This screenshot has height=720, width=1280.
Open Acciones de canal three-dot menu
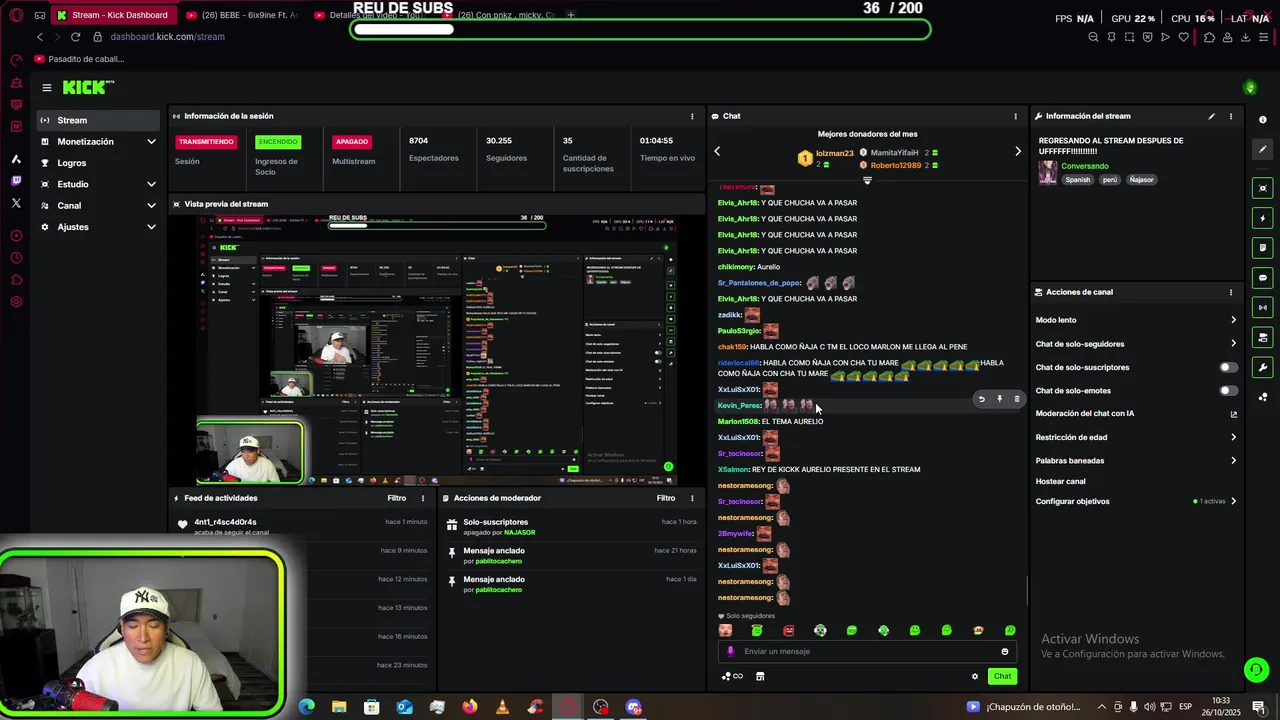tap(1231, 292)
